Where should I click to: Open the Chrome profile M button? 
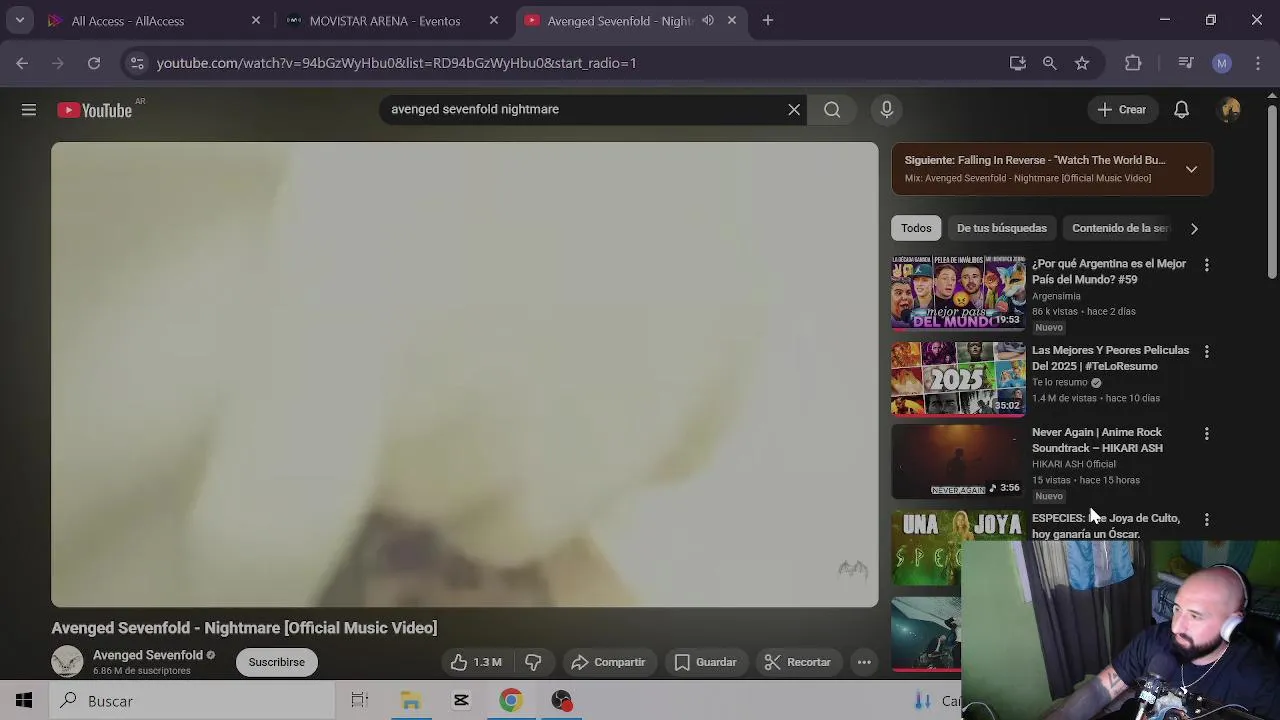(x=1222, y=63)
